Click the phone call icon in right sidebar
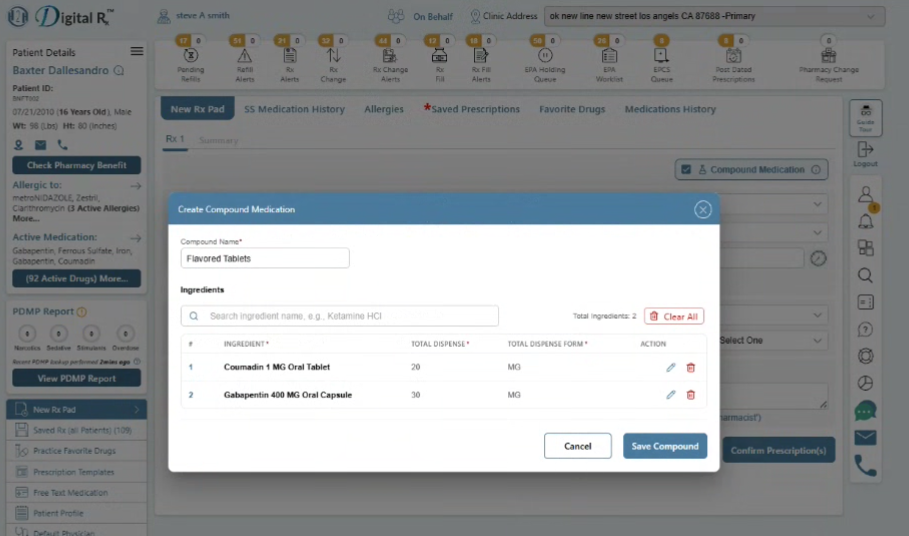 [x=866, y=465]
